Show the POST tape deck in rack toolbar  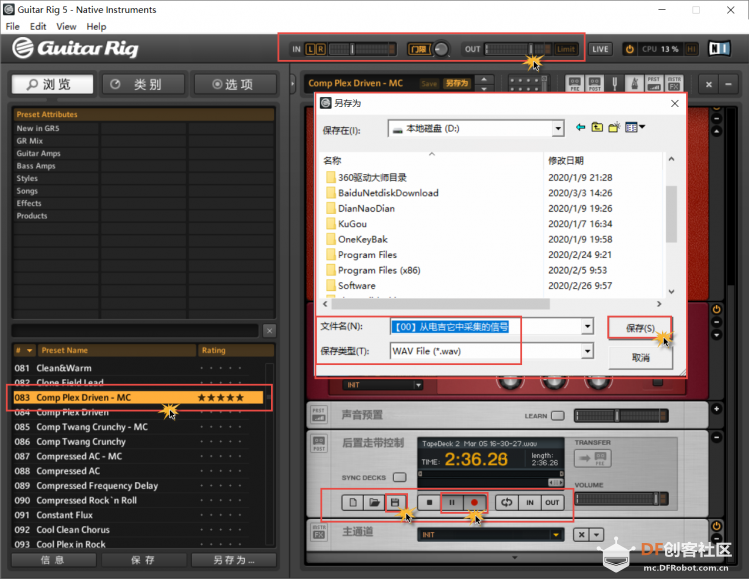(595, 84)
